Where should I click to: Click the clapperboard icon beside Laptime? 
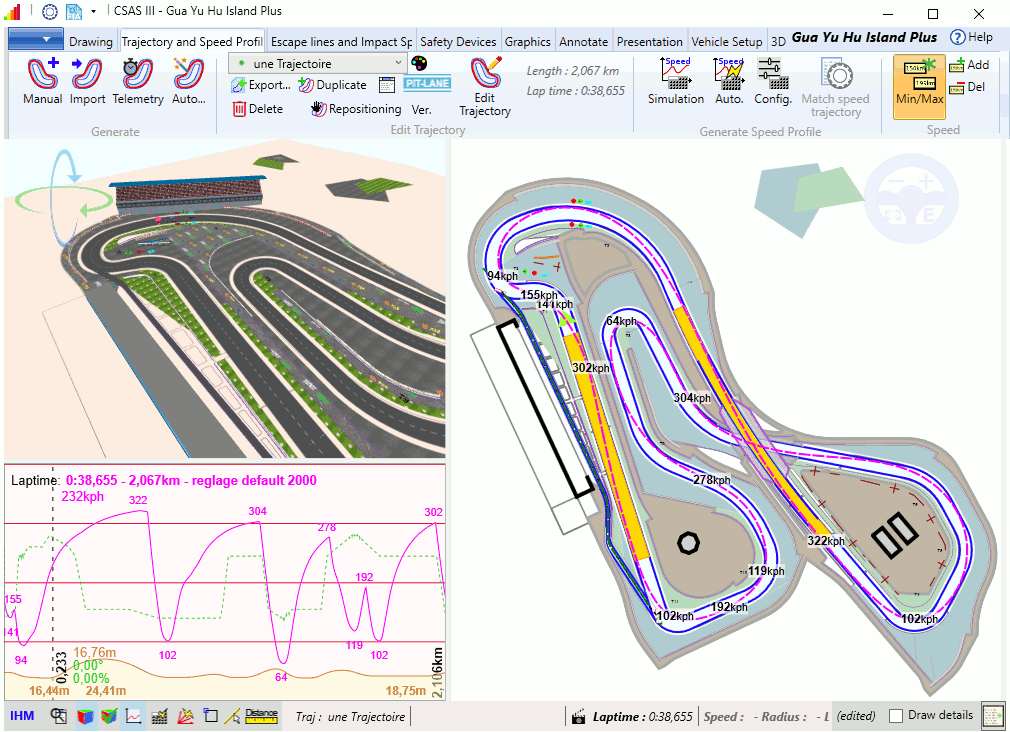click(x=578, y=717)
